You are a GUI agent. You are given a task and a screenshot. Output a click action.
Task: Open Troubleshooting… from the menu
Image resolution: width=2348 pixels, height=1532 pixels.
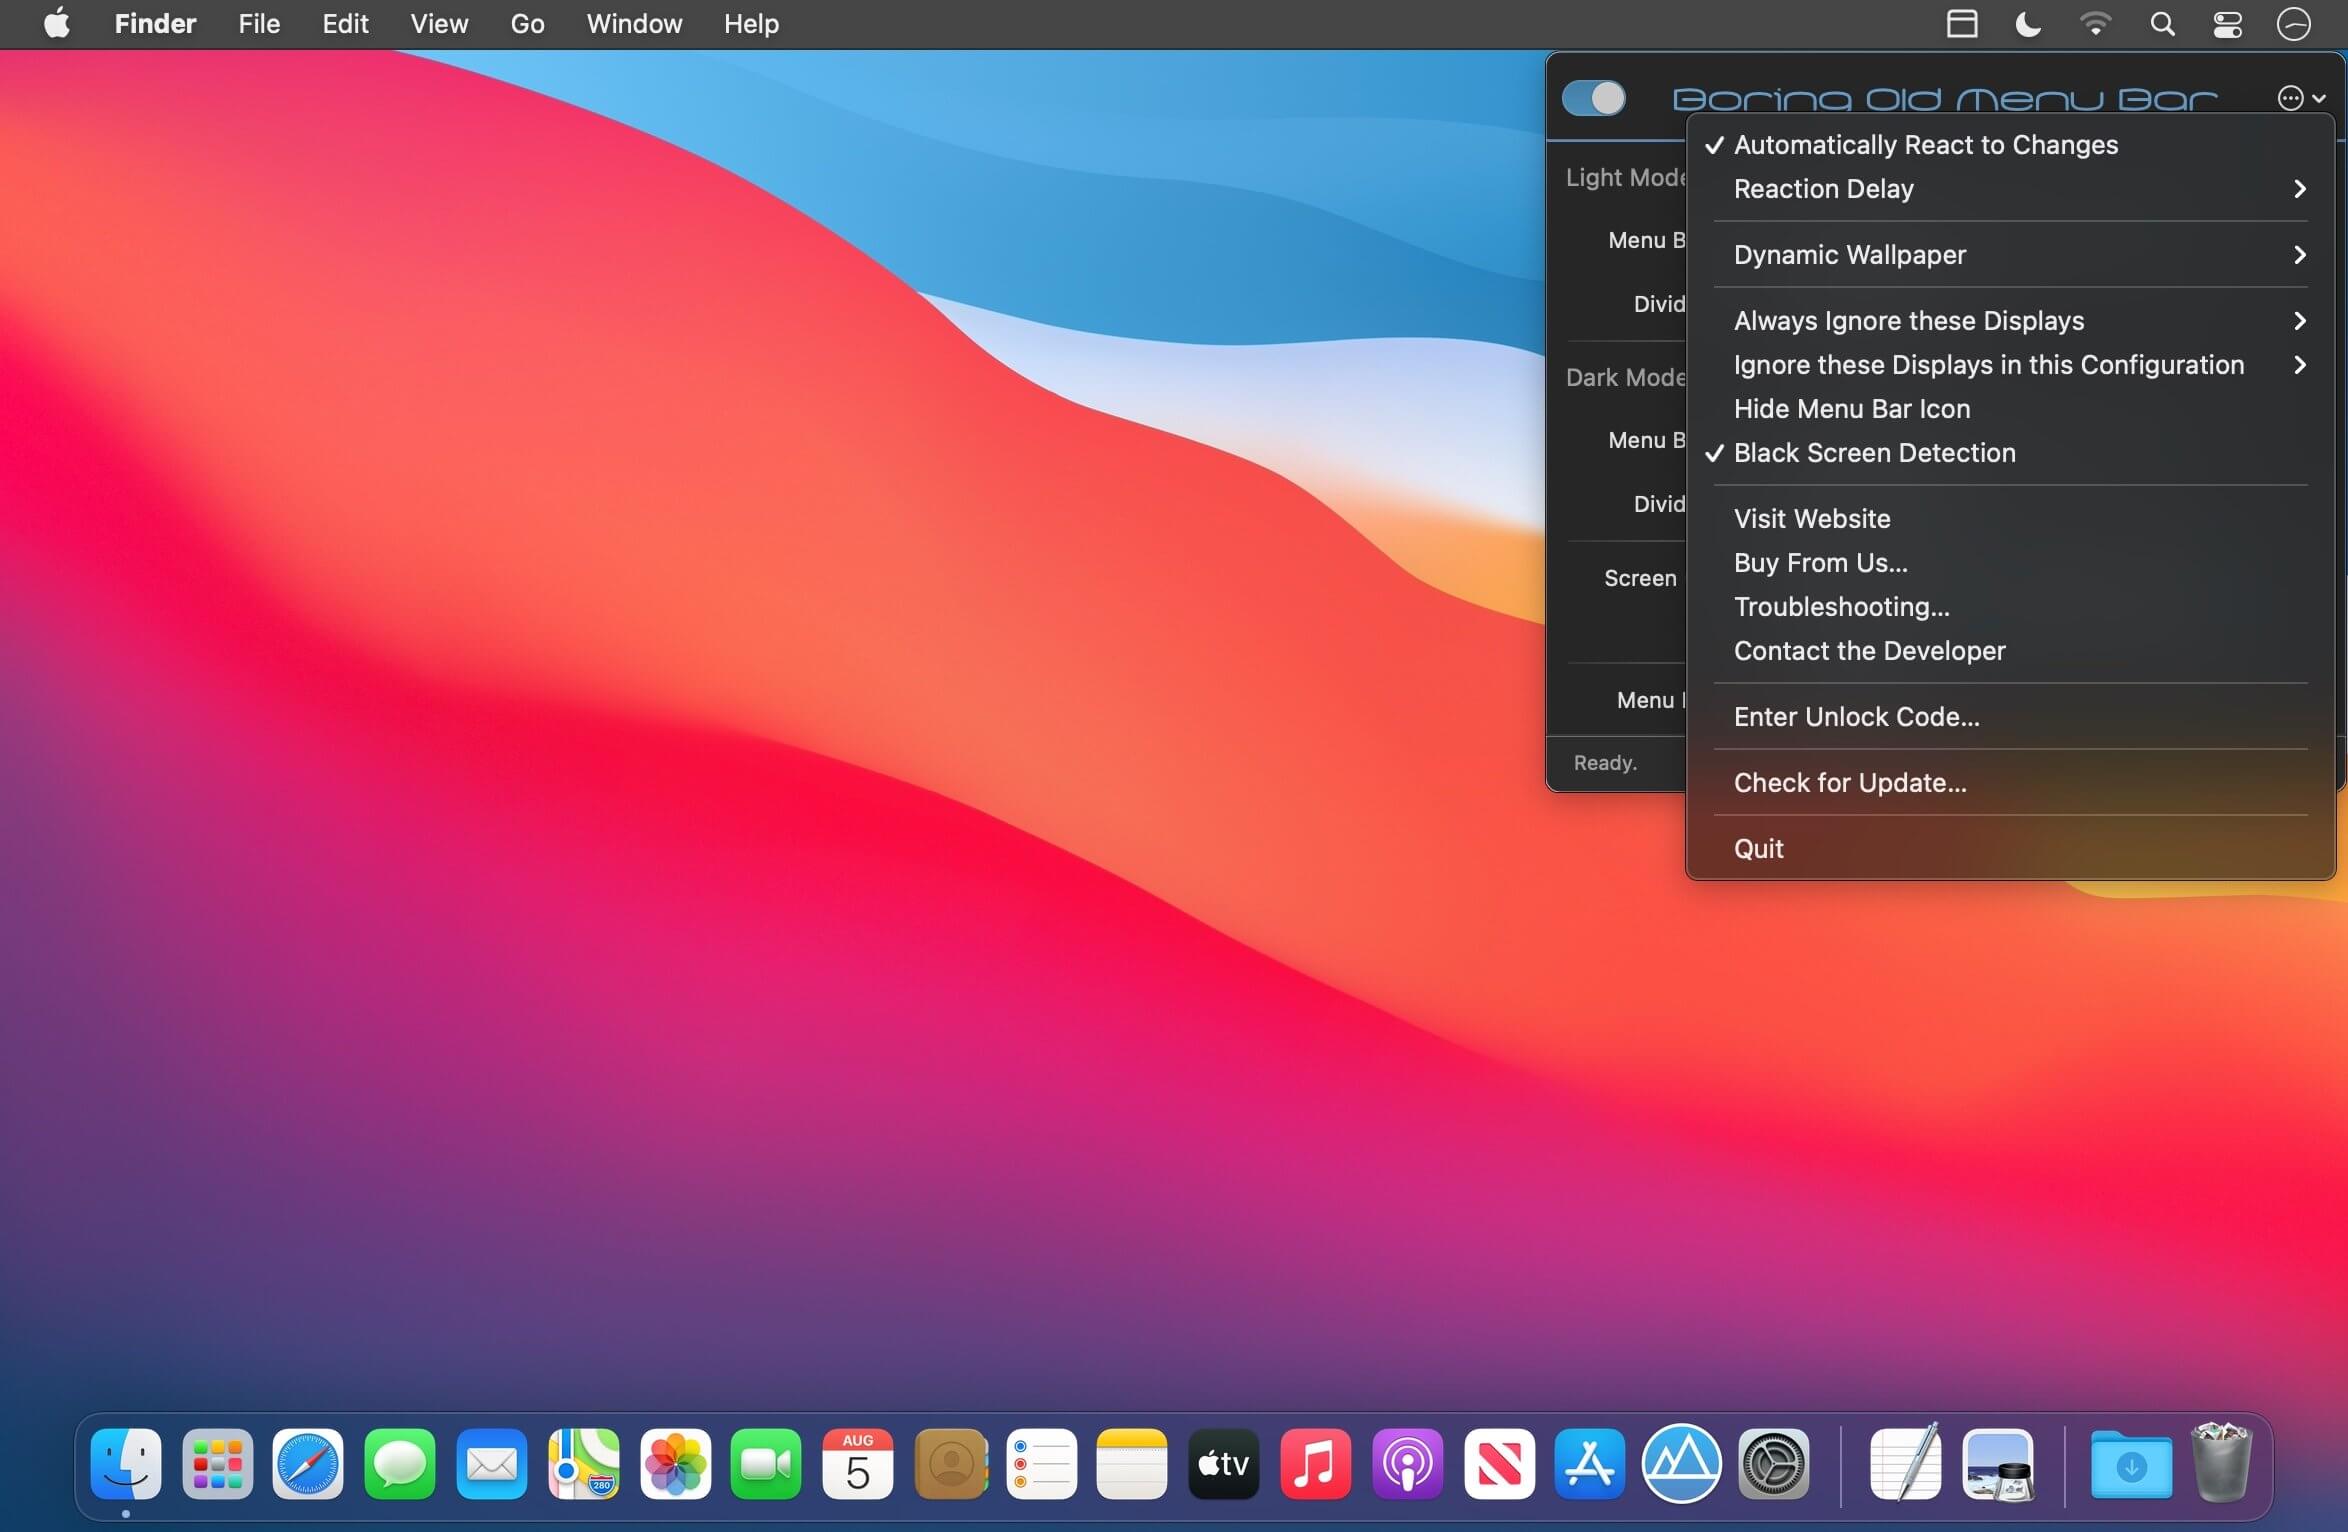tap(2011, 607)
